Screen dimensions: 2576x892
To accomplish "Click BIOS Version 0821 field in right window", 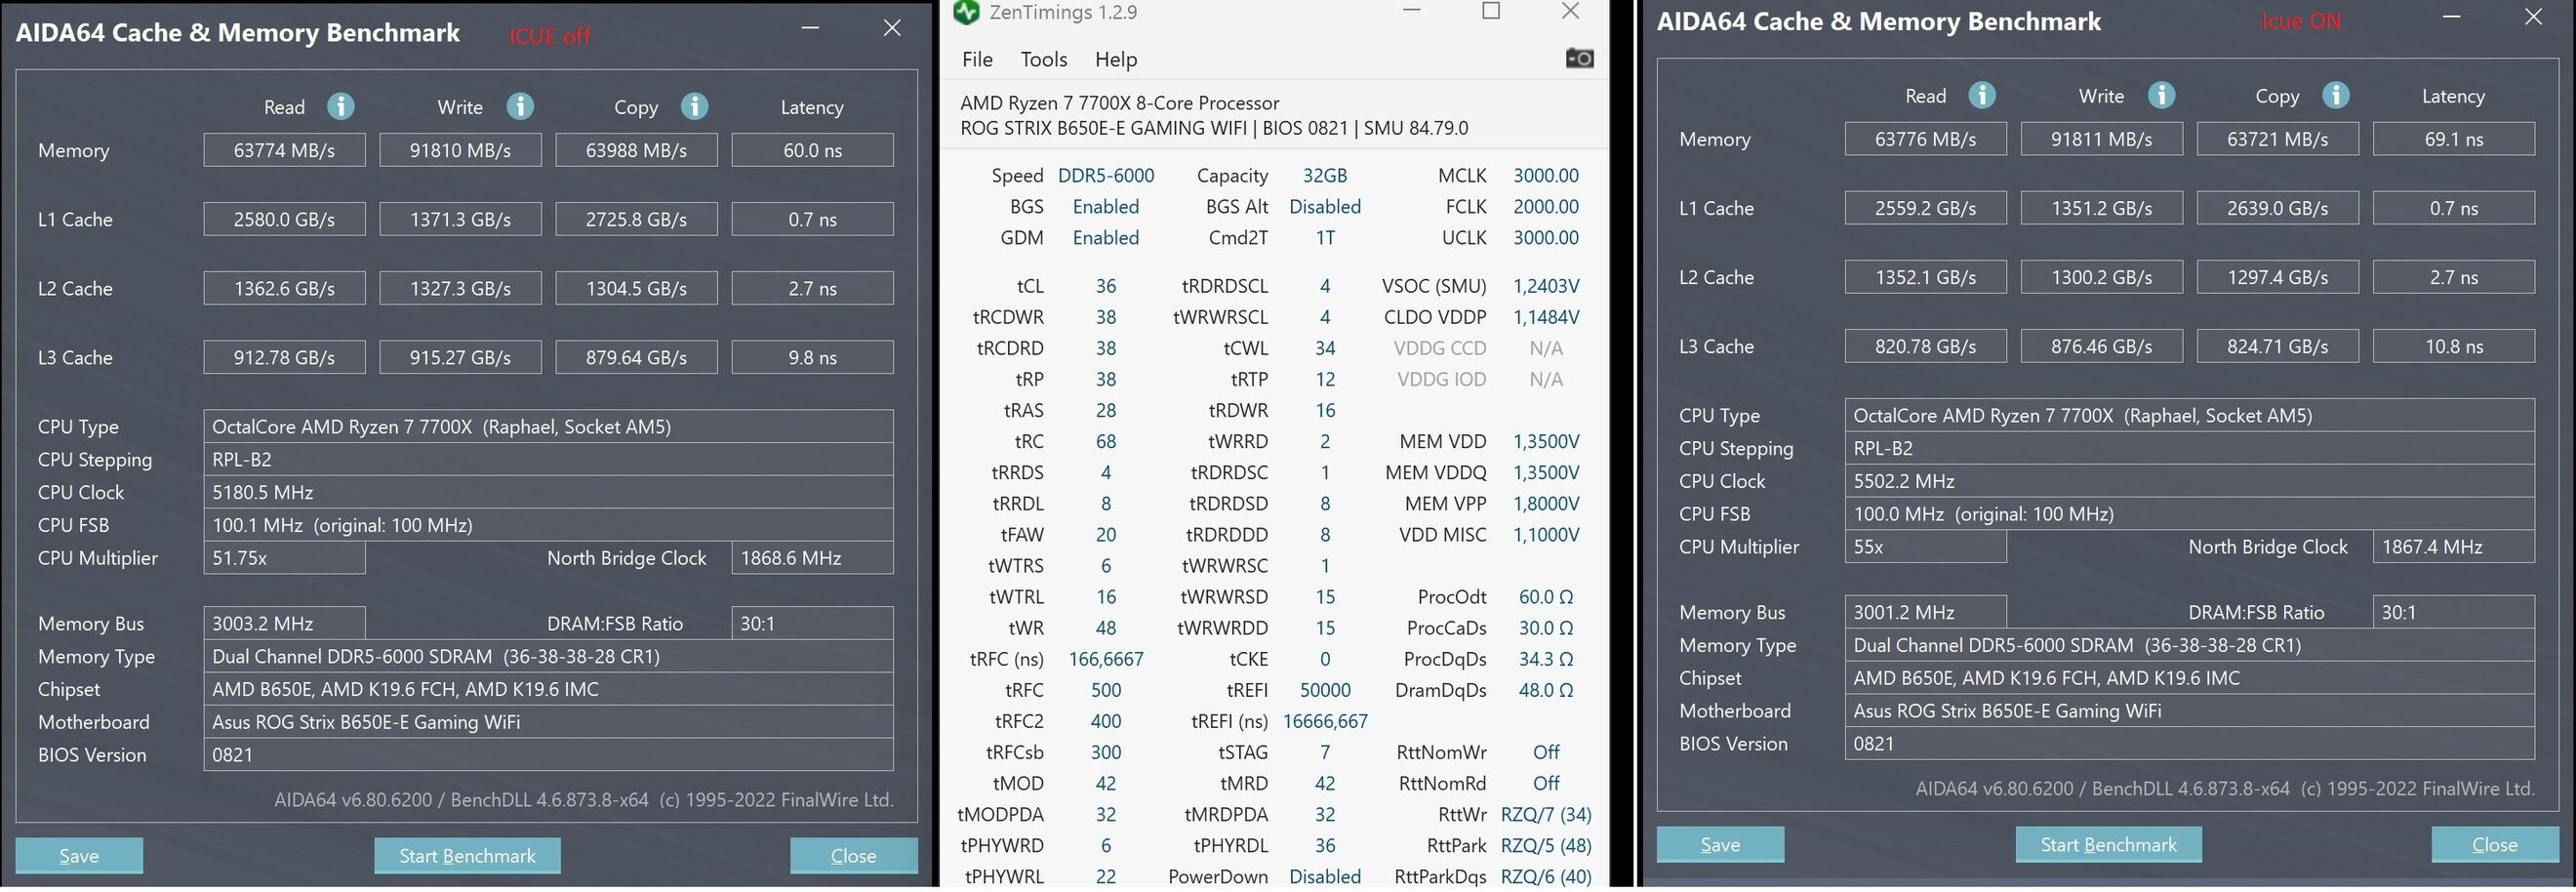I will click(x=2189, y=744).
